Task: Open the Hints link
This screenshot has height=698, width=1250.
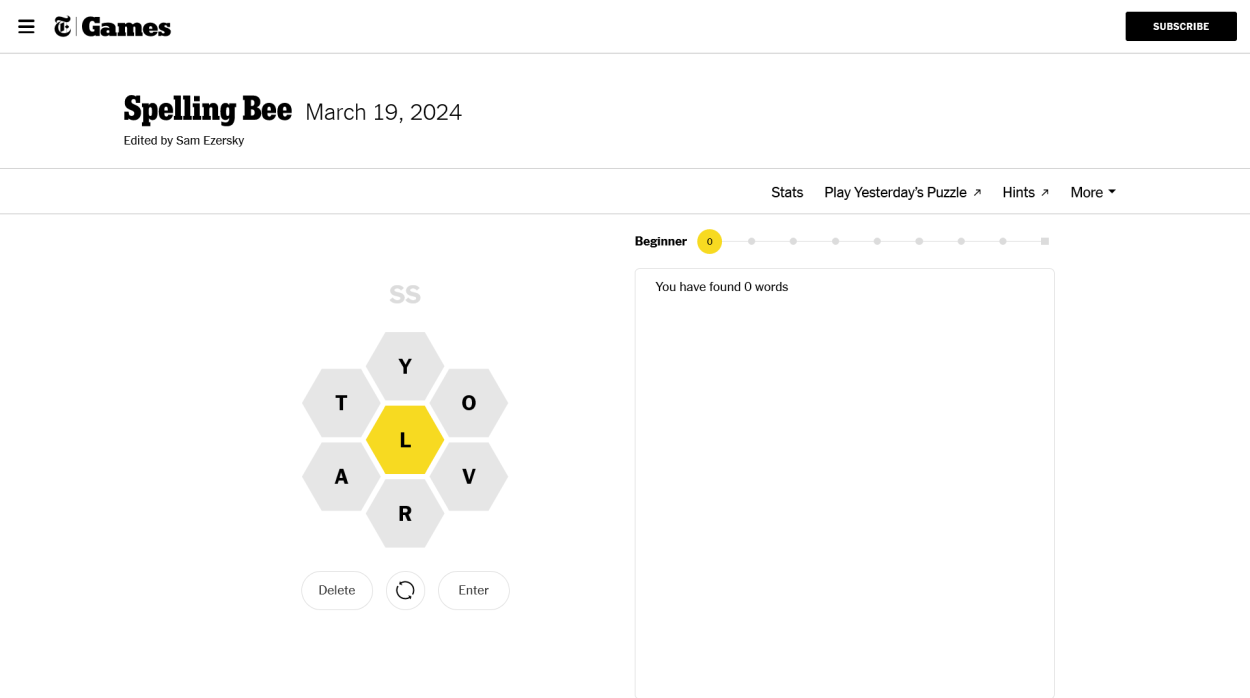Action: click(1025, 192)
